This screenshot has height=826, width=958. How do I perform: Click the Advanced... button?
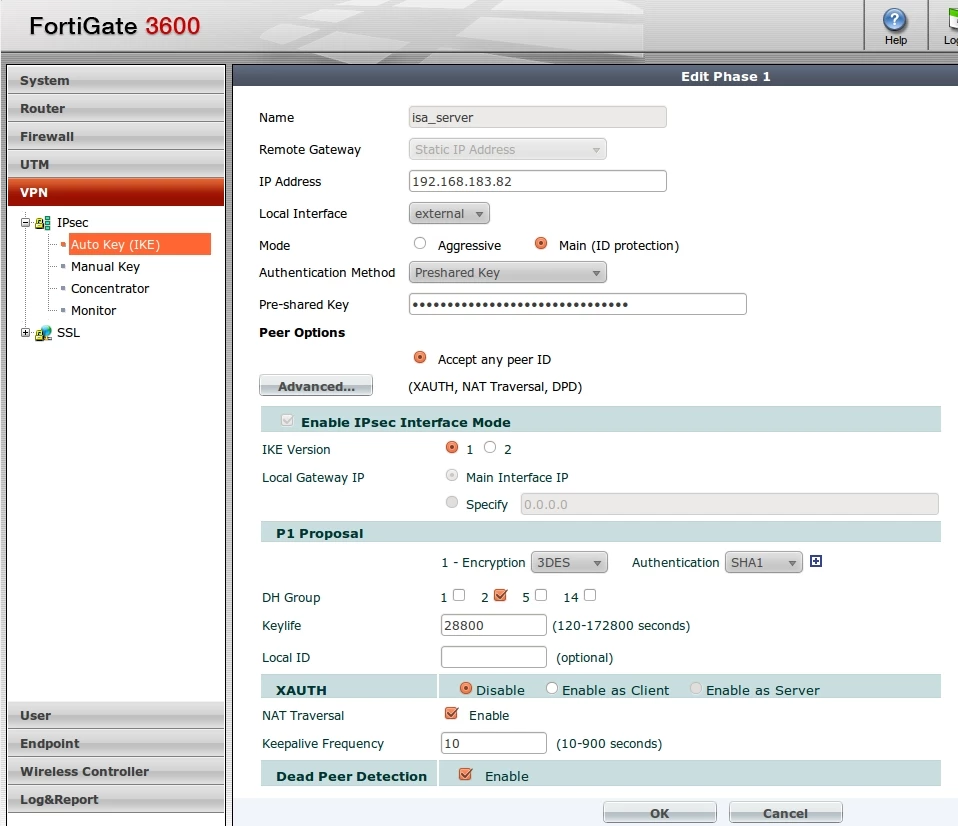pos(316,386)
